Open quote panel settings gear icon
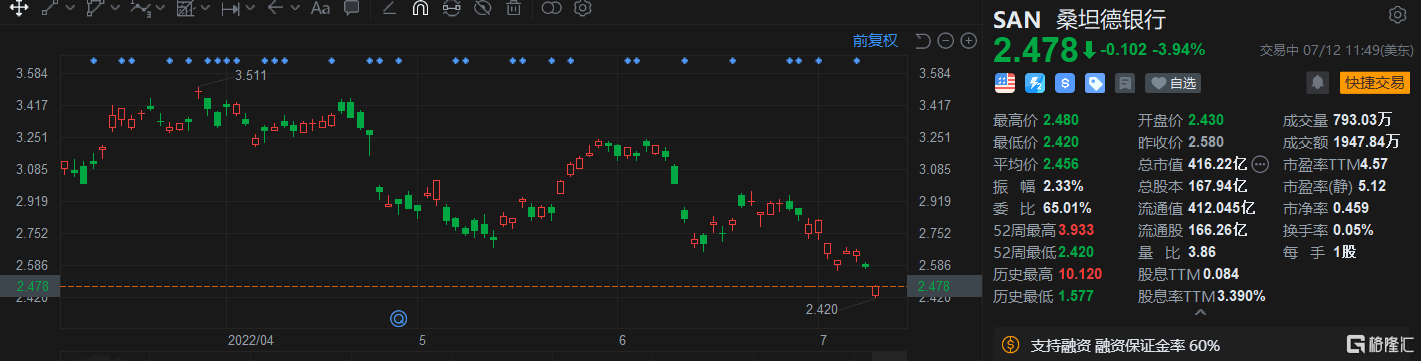 [x=1397, y=14]
